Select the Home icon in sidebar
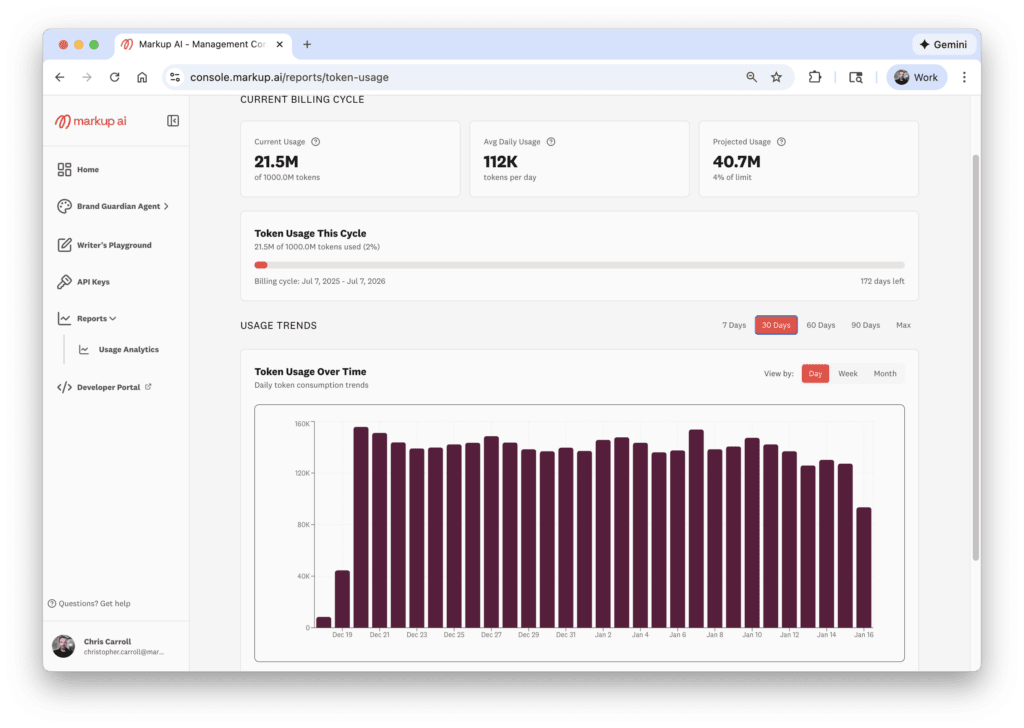1024x728 pixels. (63, 169)
